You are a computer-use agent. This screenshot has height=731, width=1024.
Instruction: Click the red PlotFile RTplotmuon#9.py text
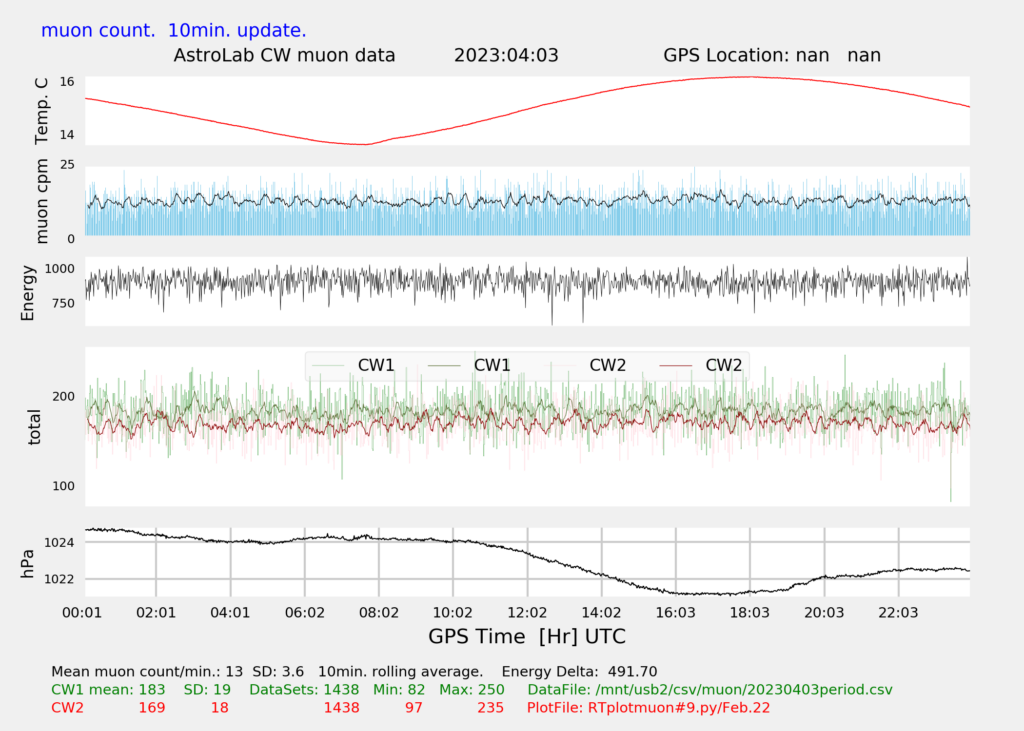[x=648, y=707]
